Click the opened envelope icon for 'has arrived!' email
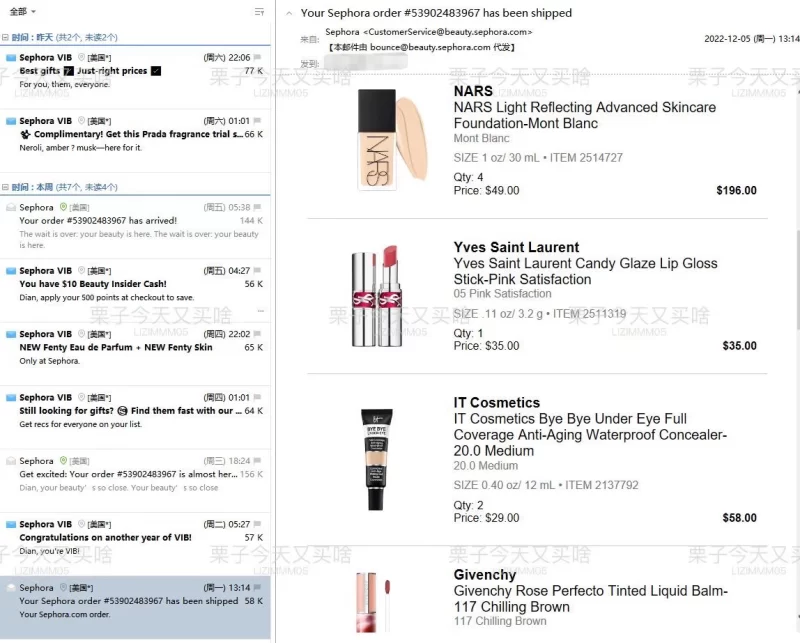This screenshot has height=643, width=800. click(11, 207)
